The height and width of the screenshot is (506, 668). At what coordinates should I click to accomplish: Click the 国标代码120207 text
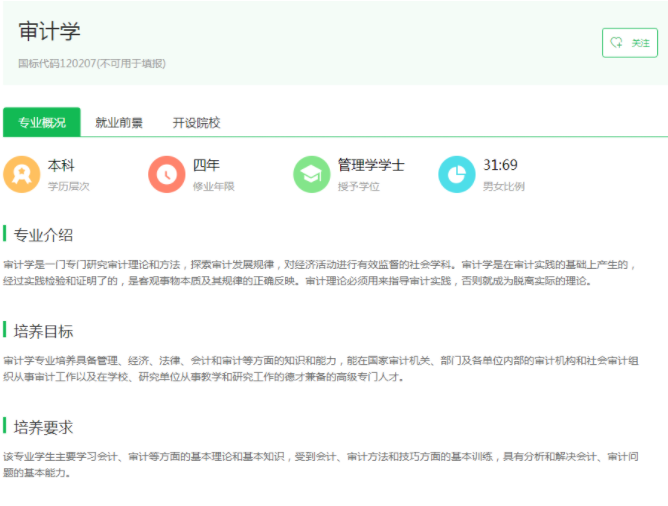pyautogui.click(x=92, y=63)
